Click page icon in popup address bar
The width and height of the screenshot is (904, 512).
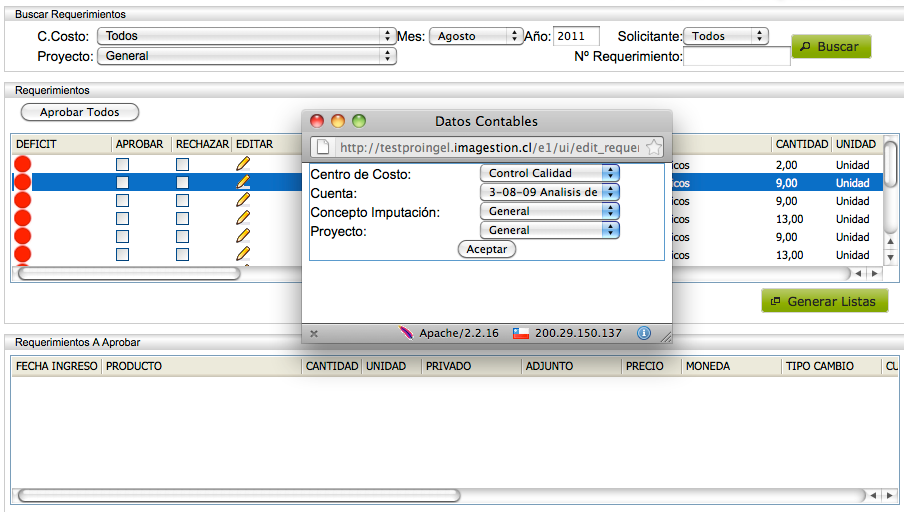click(x=323, y=147)
